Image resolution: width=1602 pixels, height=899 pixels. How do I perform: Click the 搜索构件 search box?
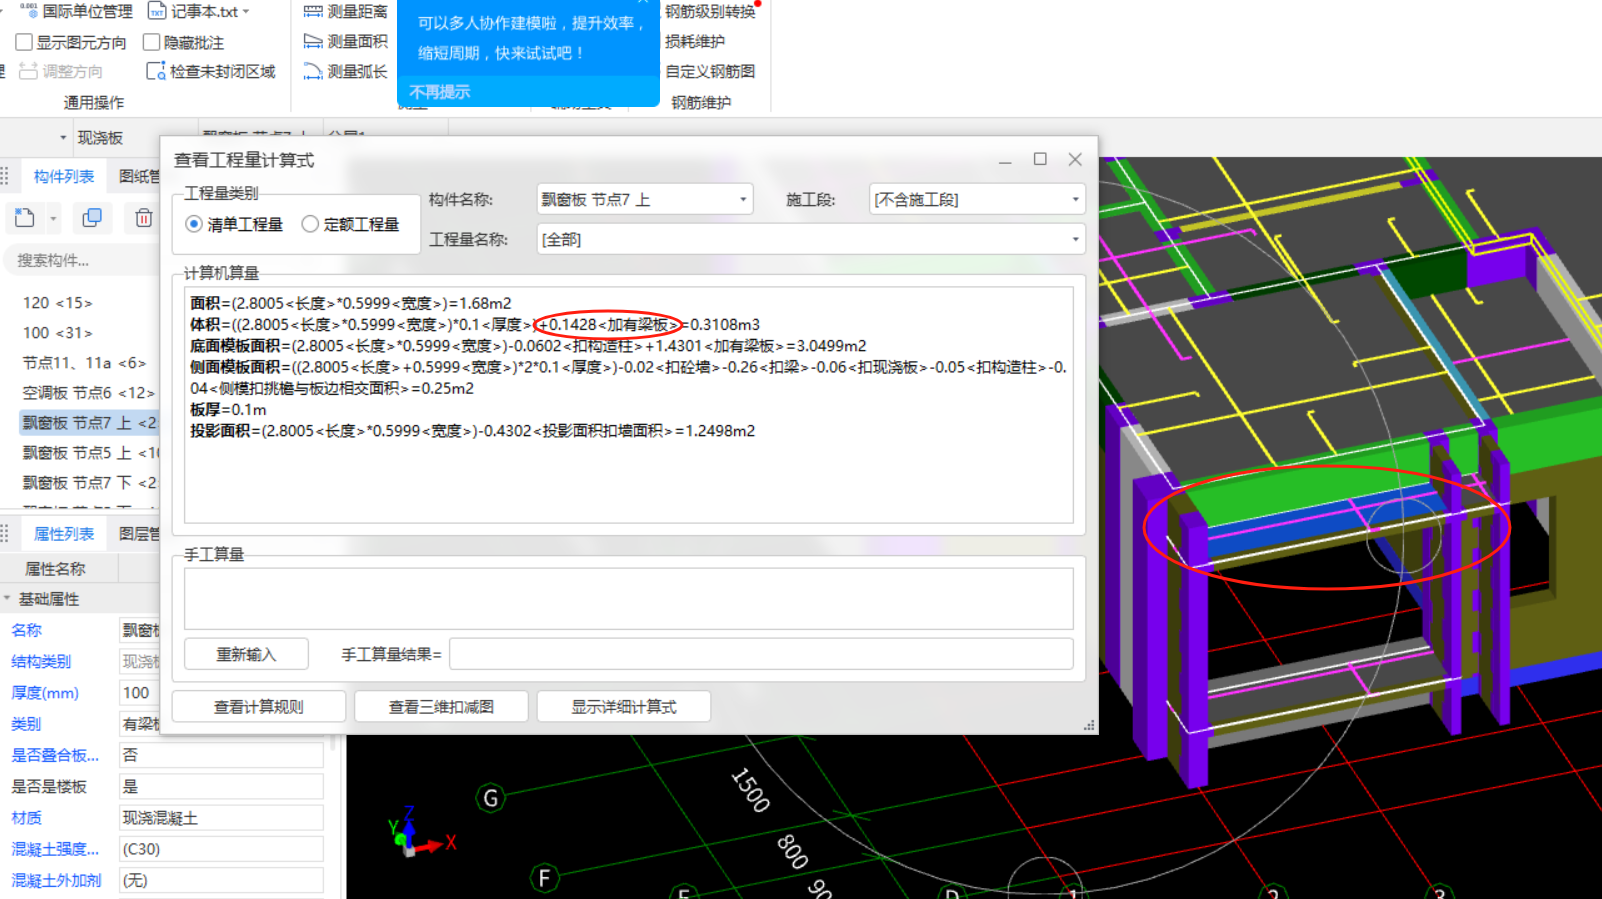(x=82, y=260)
